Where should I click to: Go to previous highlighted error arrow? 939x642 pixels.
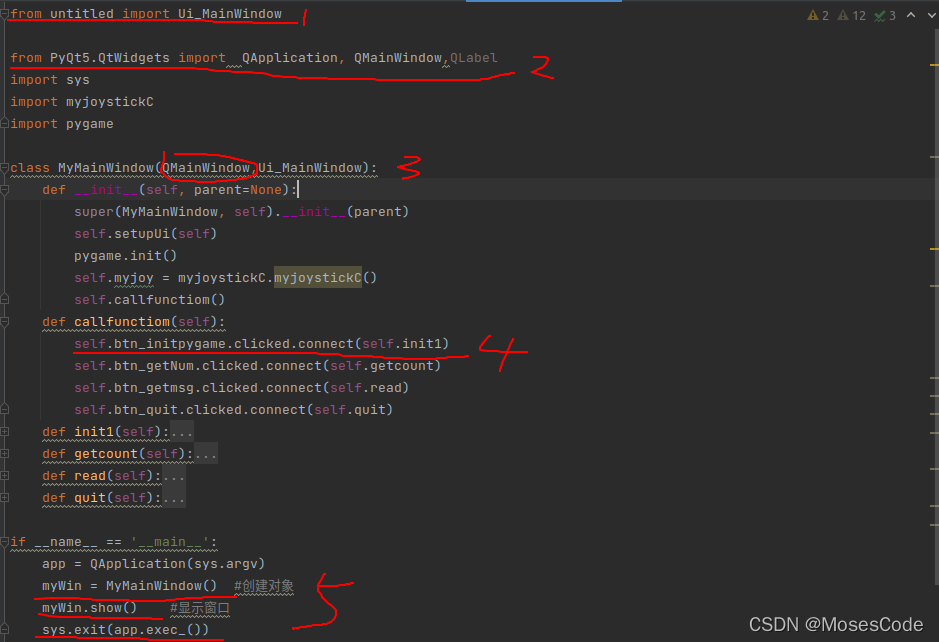[911, 15]
